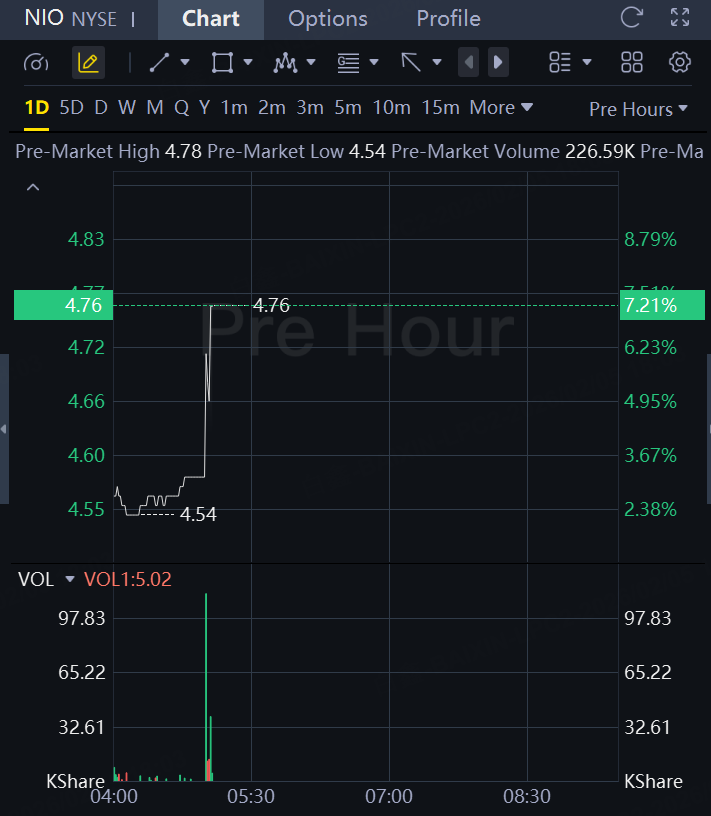The height and width of the screenshot is (816, 711).
Task: Click the Pre-Market Low 4.54 stat
Action: pos(296,151)
